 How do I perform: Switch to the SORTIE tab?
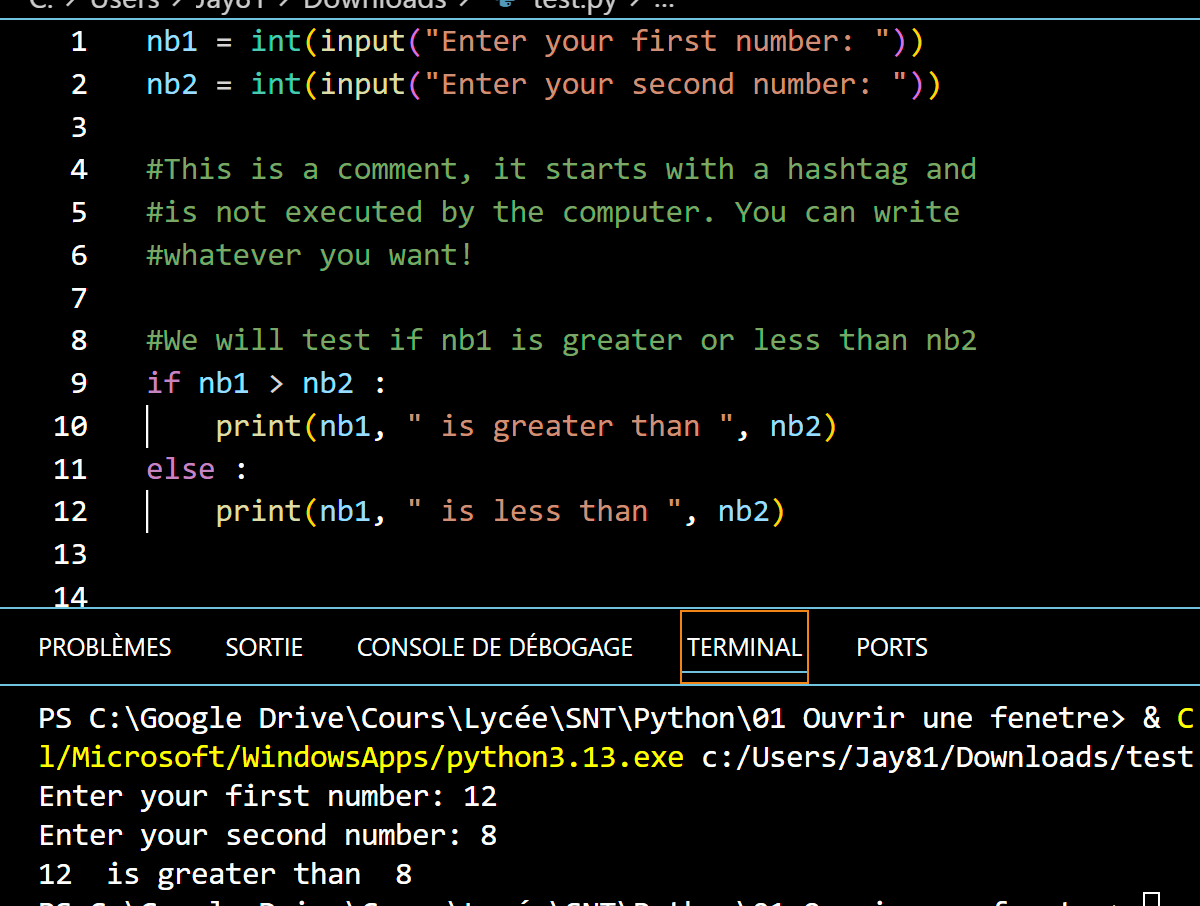[264, 648]
